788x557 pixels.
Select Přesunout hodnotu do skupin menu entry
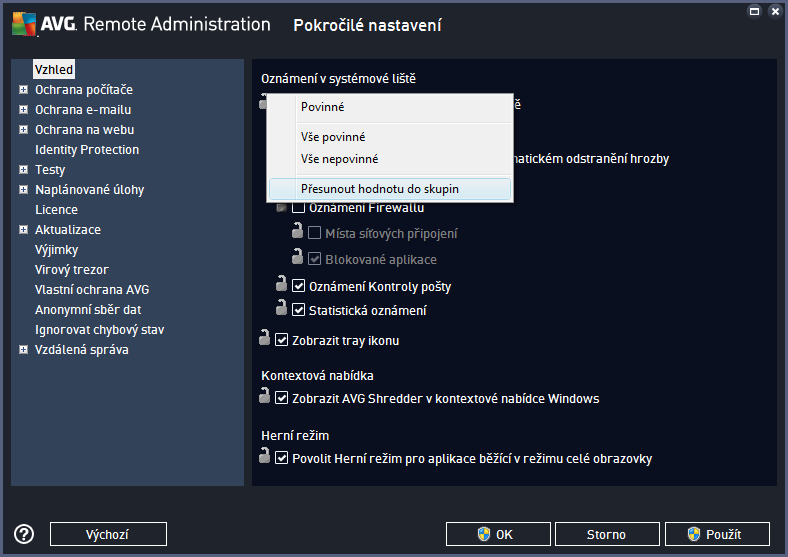click(x=390, y=189)
